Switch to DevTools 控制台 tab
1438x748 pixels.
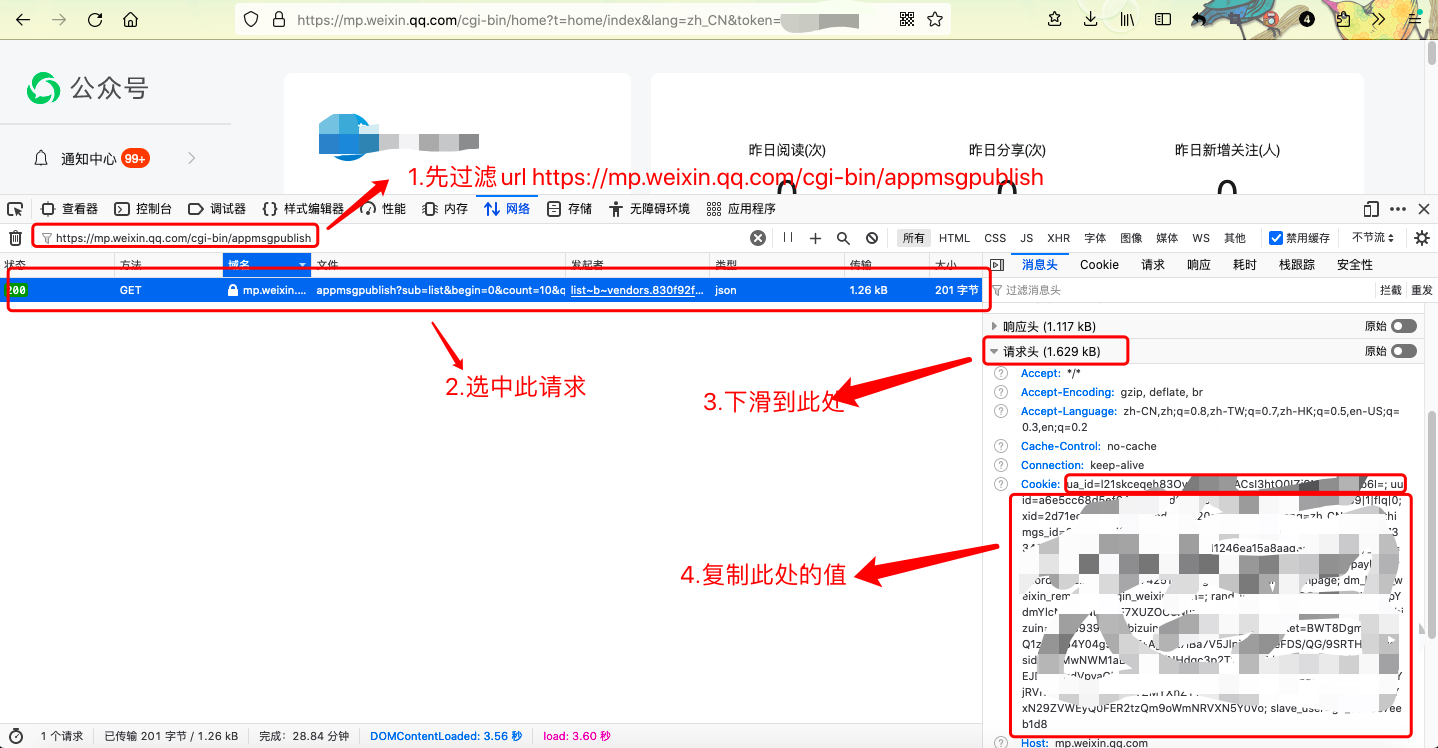[x=143, y=209]
